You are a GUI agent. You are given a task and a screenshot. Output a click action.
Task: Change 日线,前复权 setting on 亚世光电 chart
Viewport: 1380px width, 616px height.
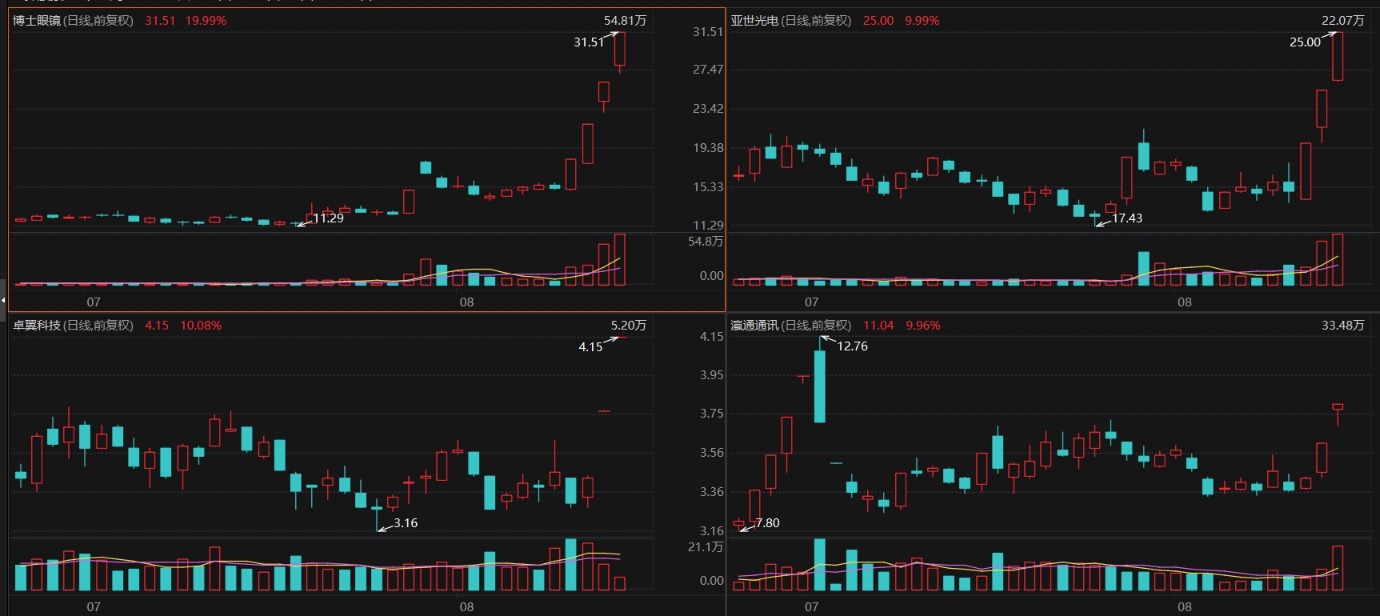click(818, 21)
